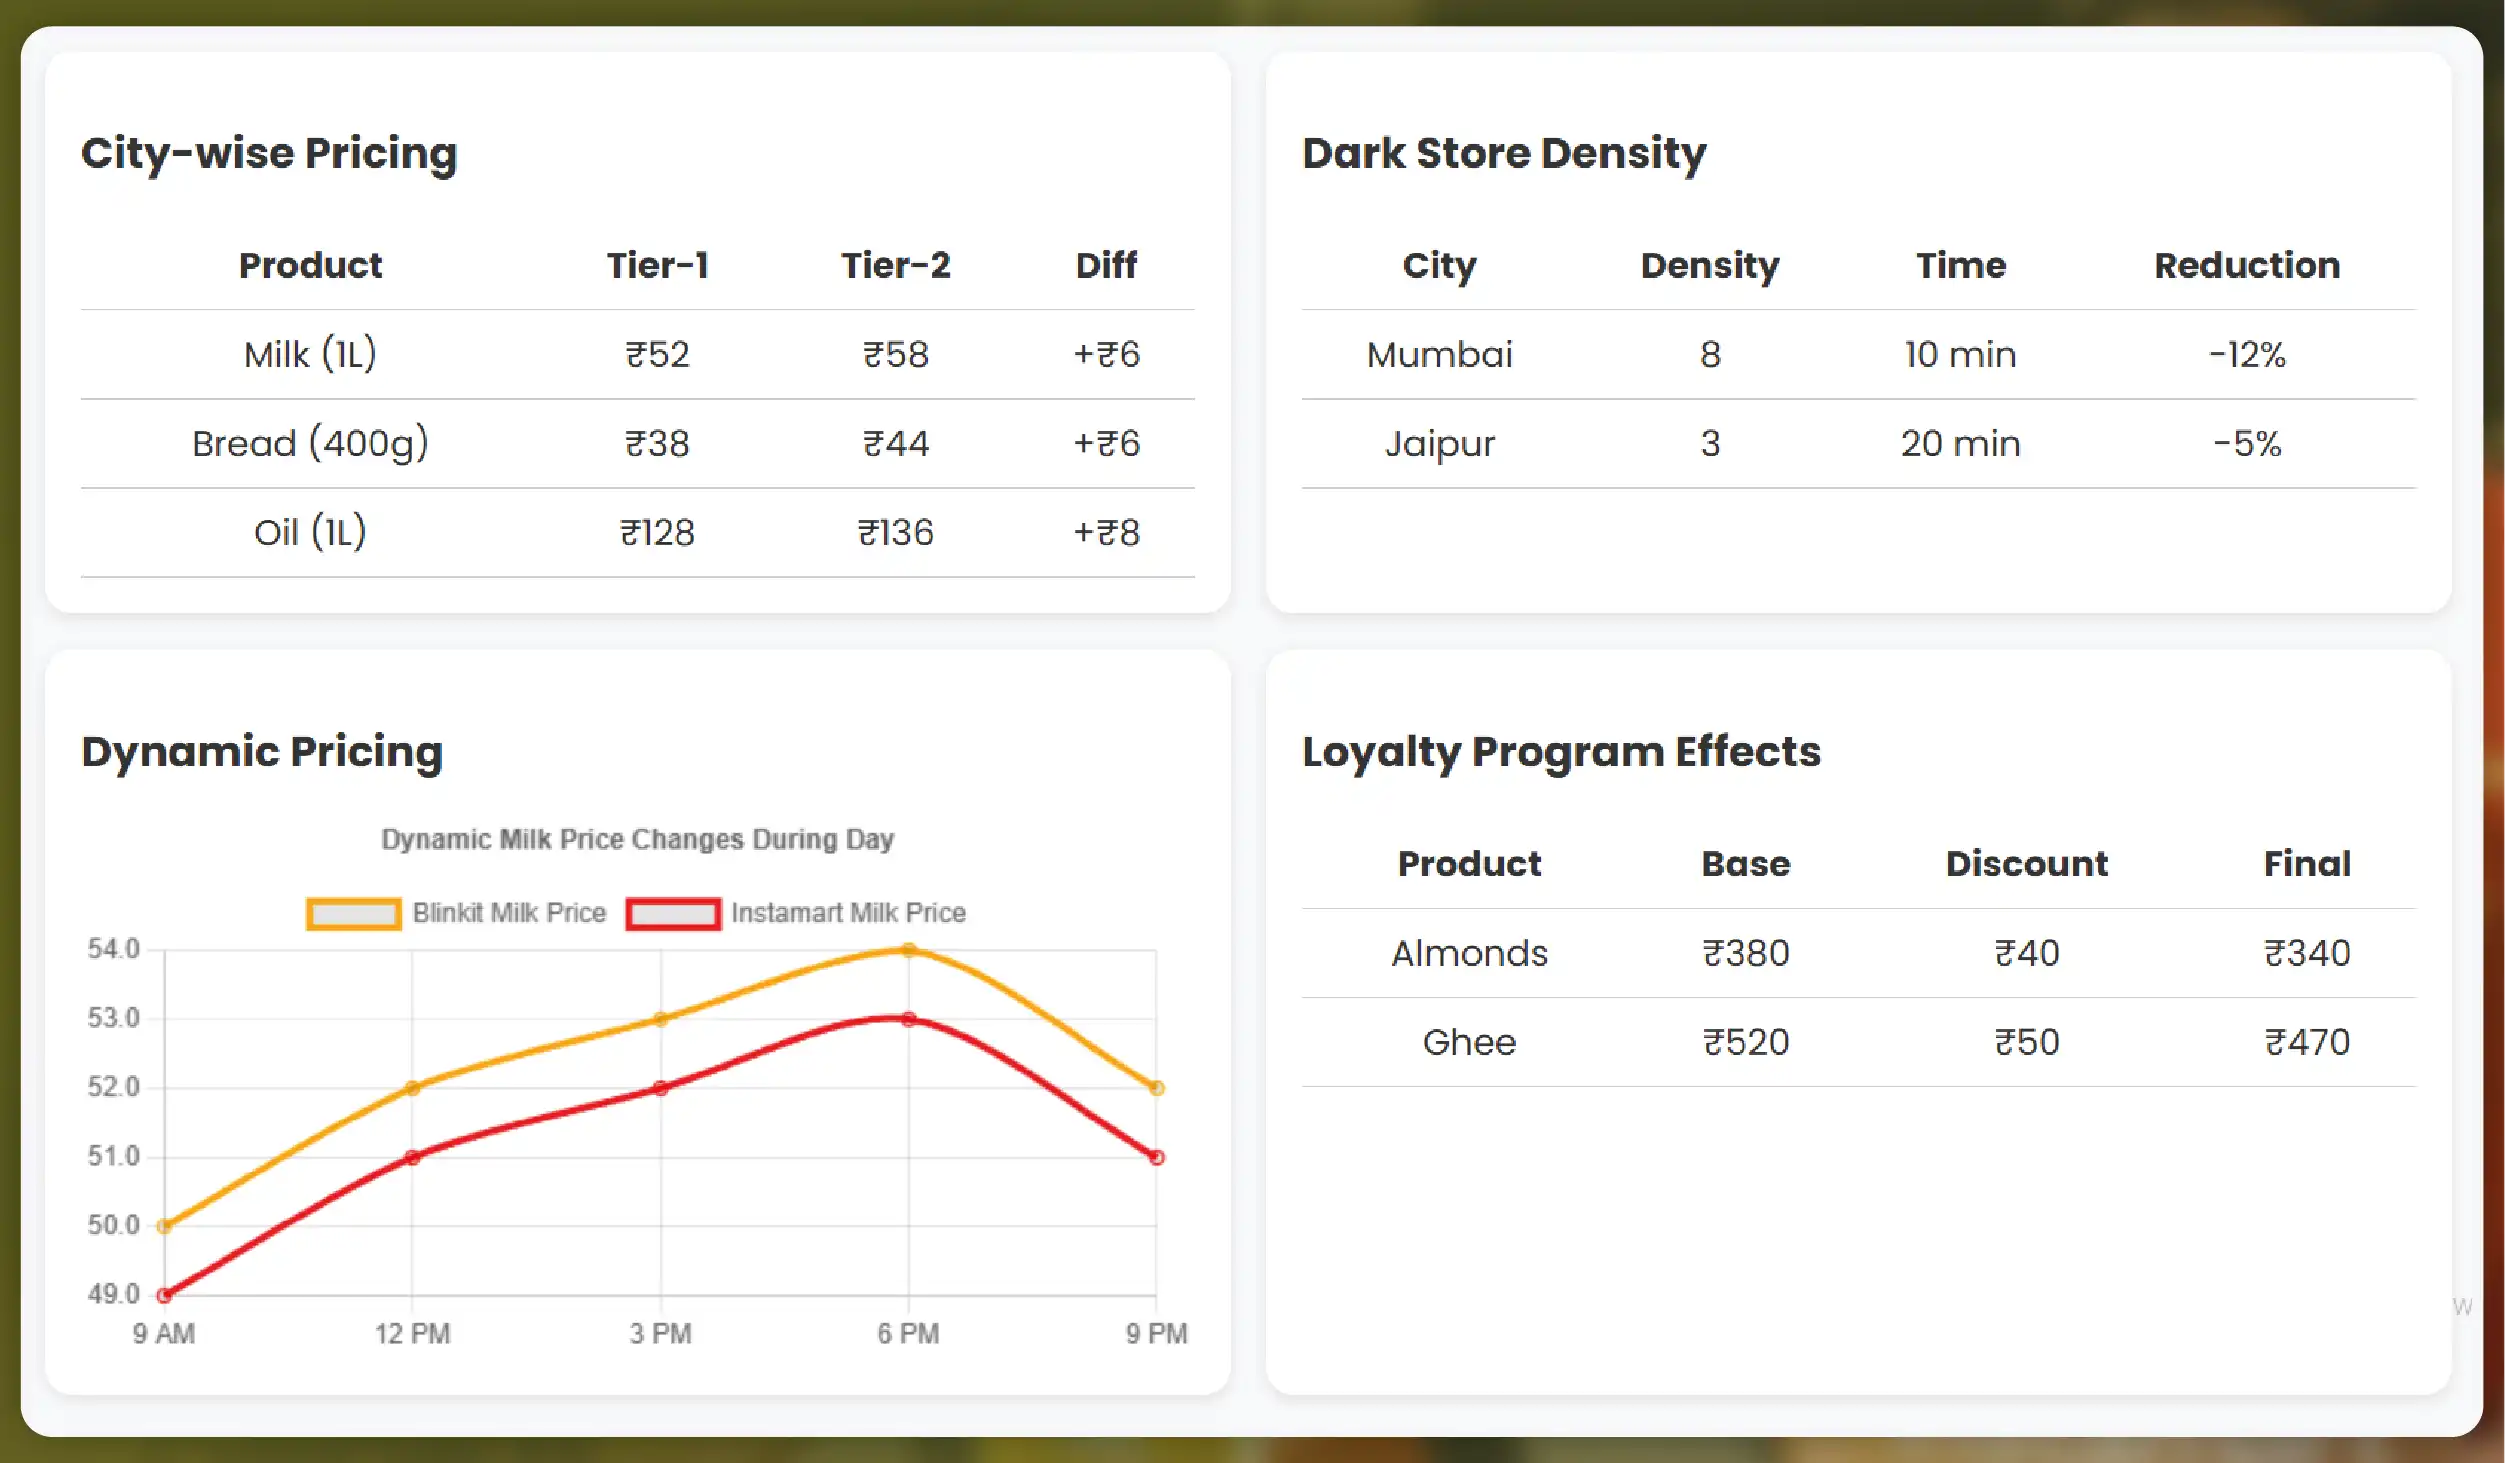Click the Bread (400g) product label
Screen dimensions: 2505x1463
(311, 443)
